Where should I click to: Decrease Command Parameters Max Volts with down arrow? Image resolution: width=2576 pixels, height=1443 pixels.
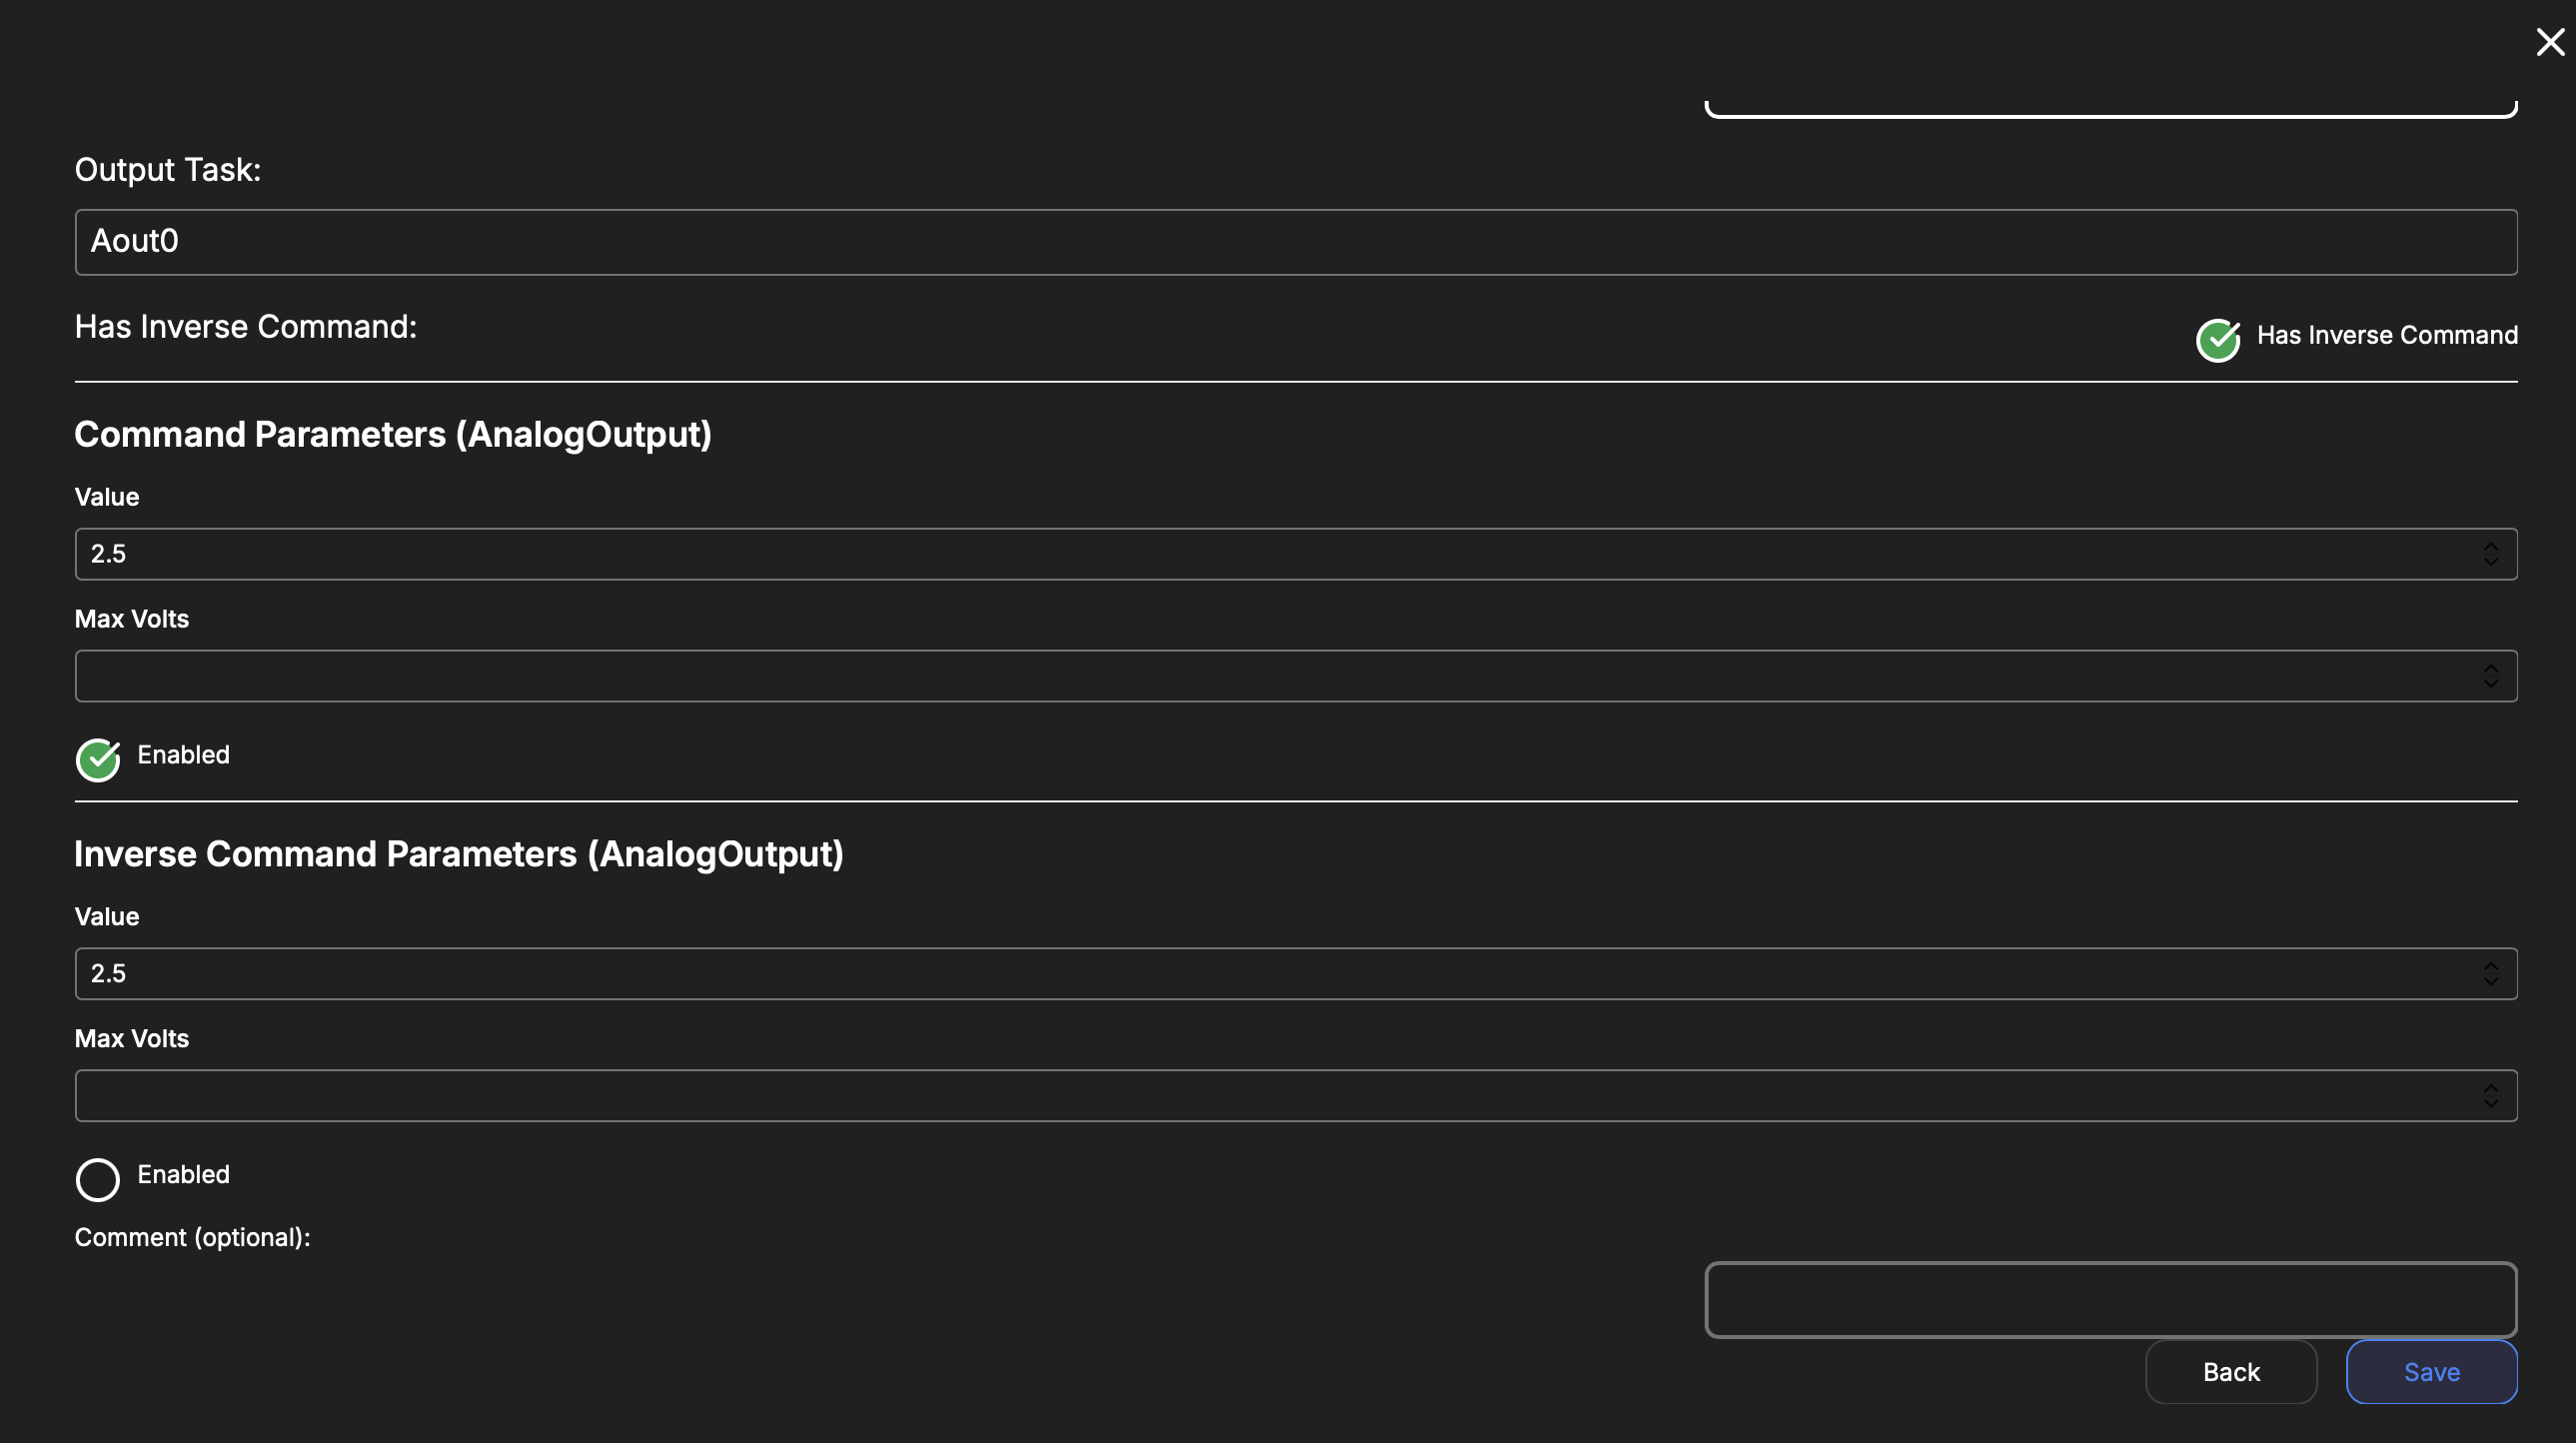[x=2490, y=684]
